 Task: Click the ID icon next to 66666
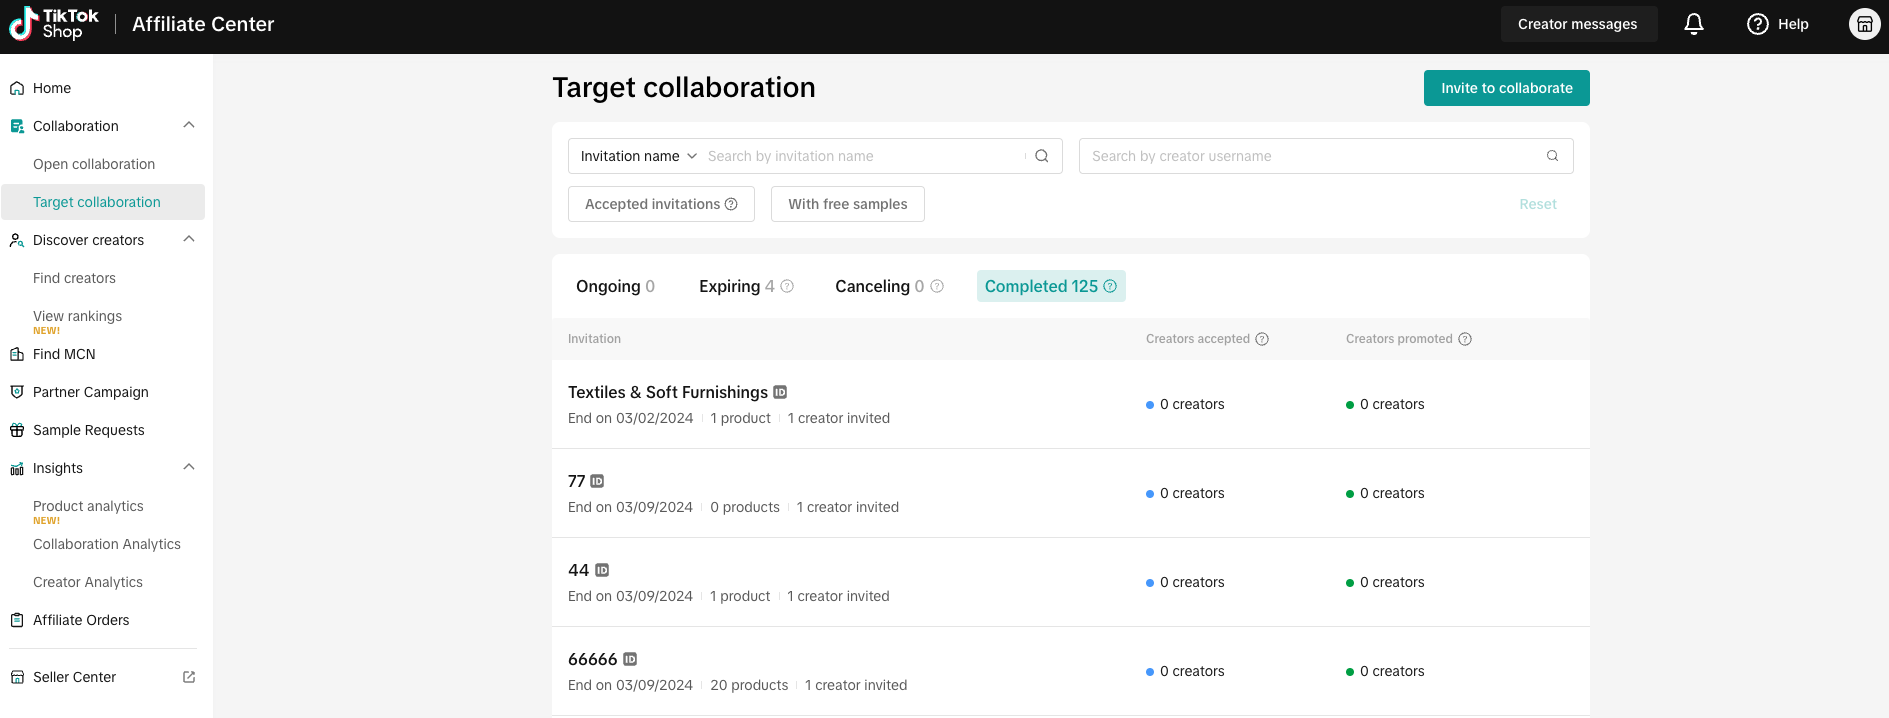click(x=630, y=659)
